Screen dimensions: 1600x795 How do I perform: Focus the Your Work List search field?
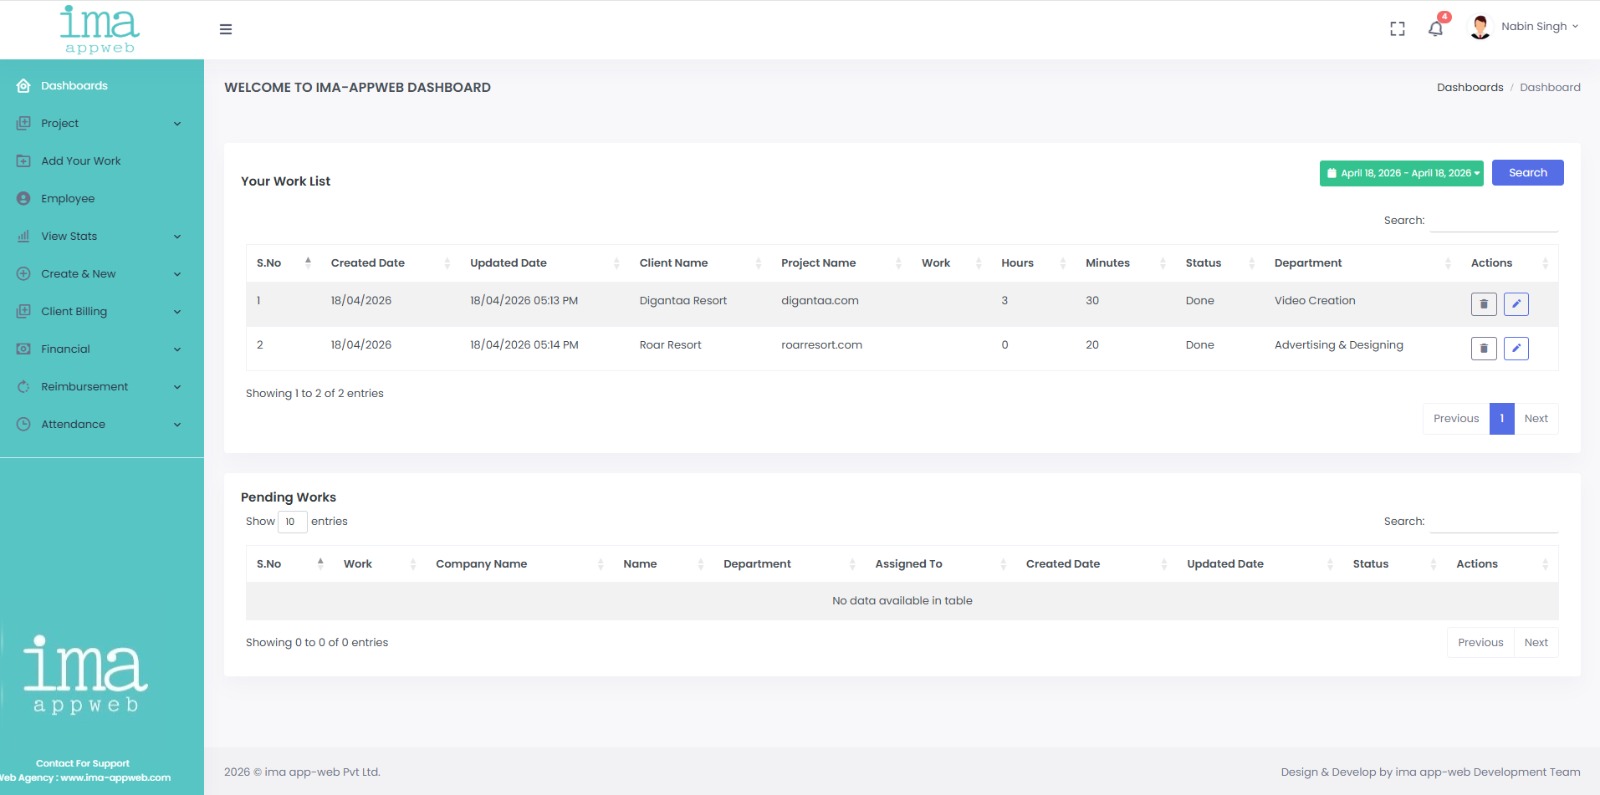tap(1493, 221)
